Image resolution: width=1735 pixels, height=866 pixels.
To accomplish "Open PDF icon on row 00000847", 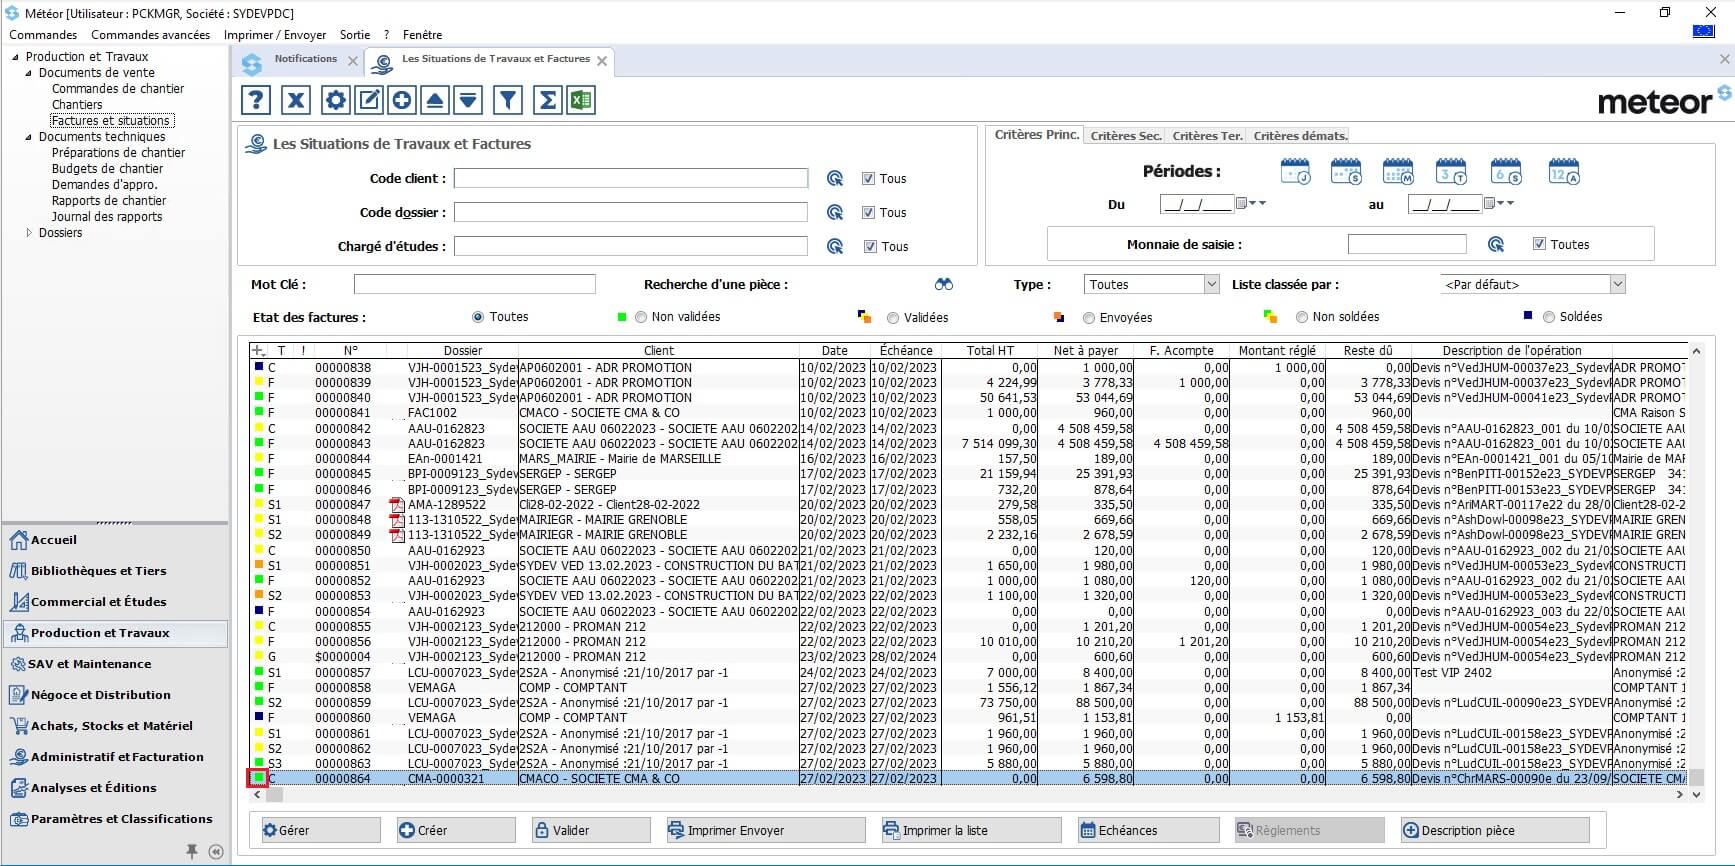I will click(397, 505).
